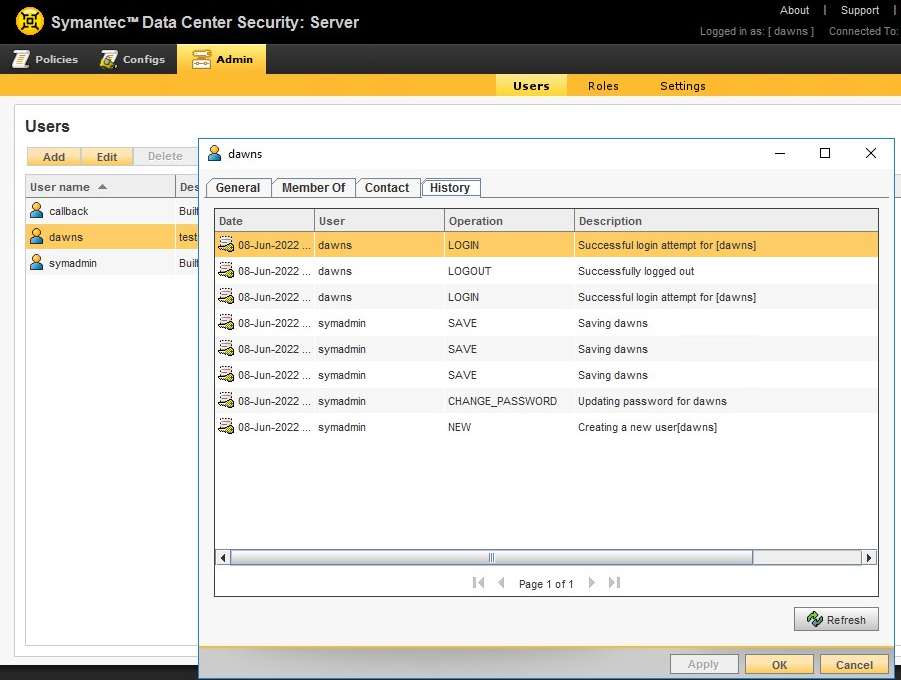This screenshot has width=901, height=680.
Task: Select the callback user name
Action: 68,211
